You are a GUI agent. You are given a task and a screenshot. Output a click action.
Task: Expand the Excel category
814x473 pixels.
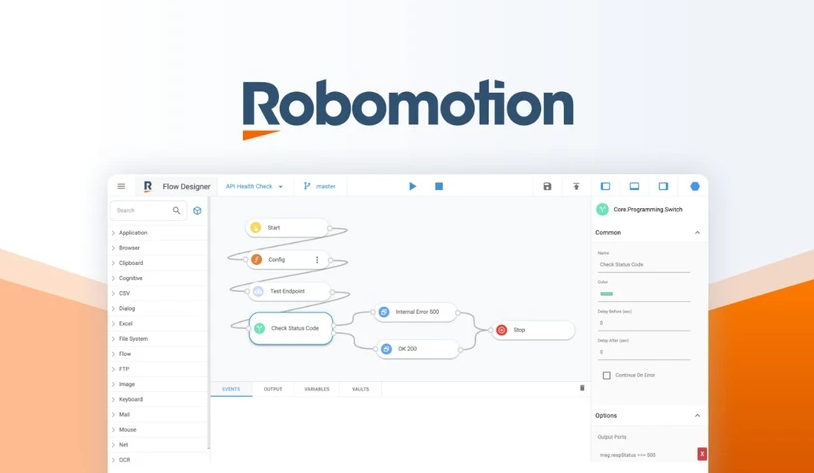point(158,323)
